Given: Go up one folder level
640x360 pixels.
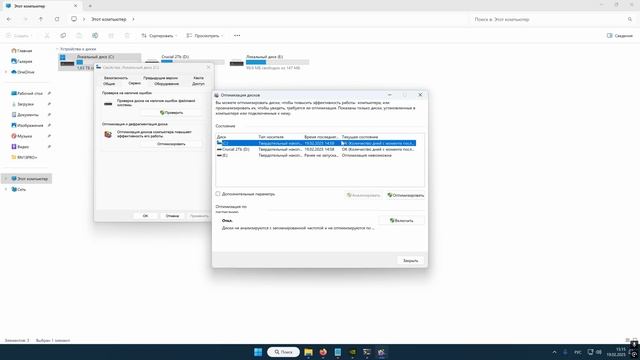Looking at the screenshot, I should pos(41,19).
